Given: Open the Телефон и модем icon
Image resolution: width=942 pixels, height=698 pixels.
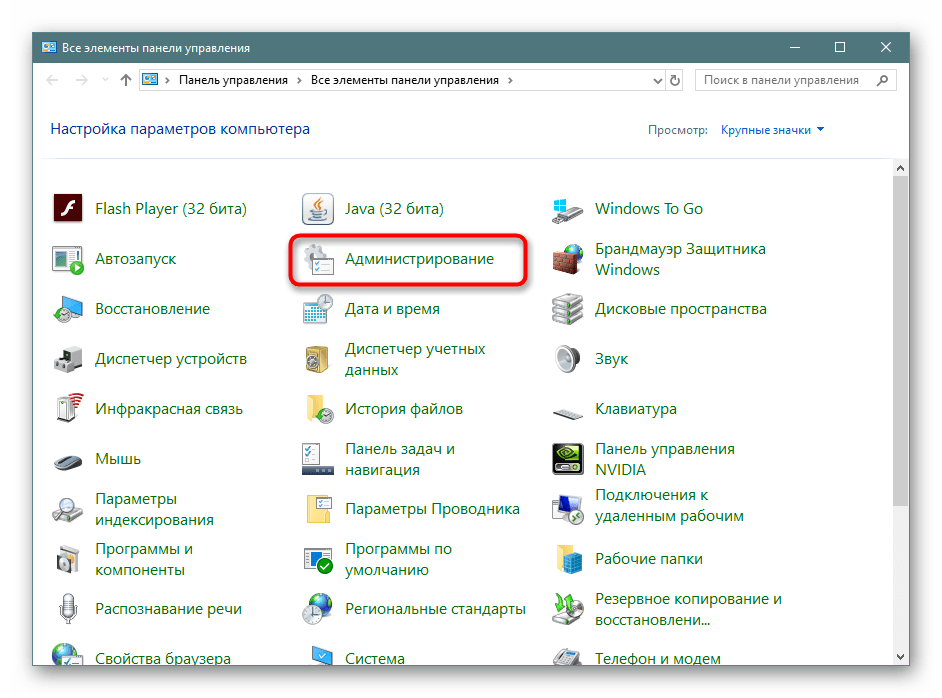Looking at the screenshot, I should tap(567, 656).
